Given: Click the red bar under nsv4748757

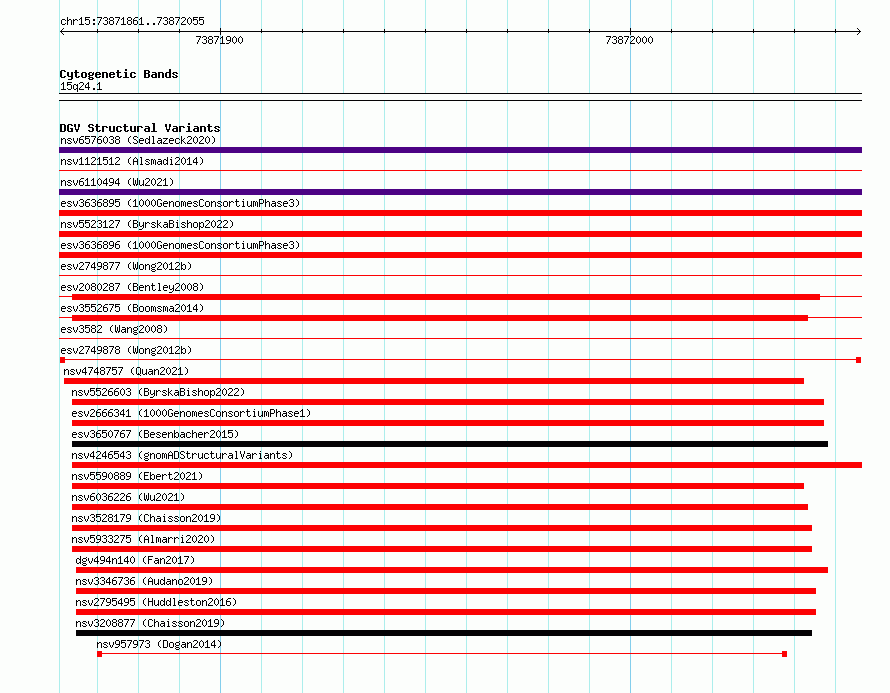Looking at the screenshot, I should tap(434, 381).
